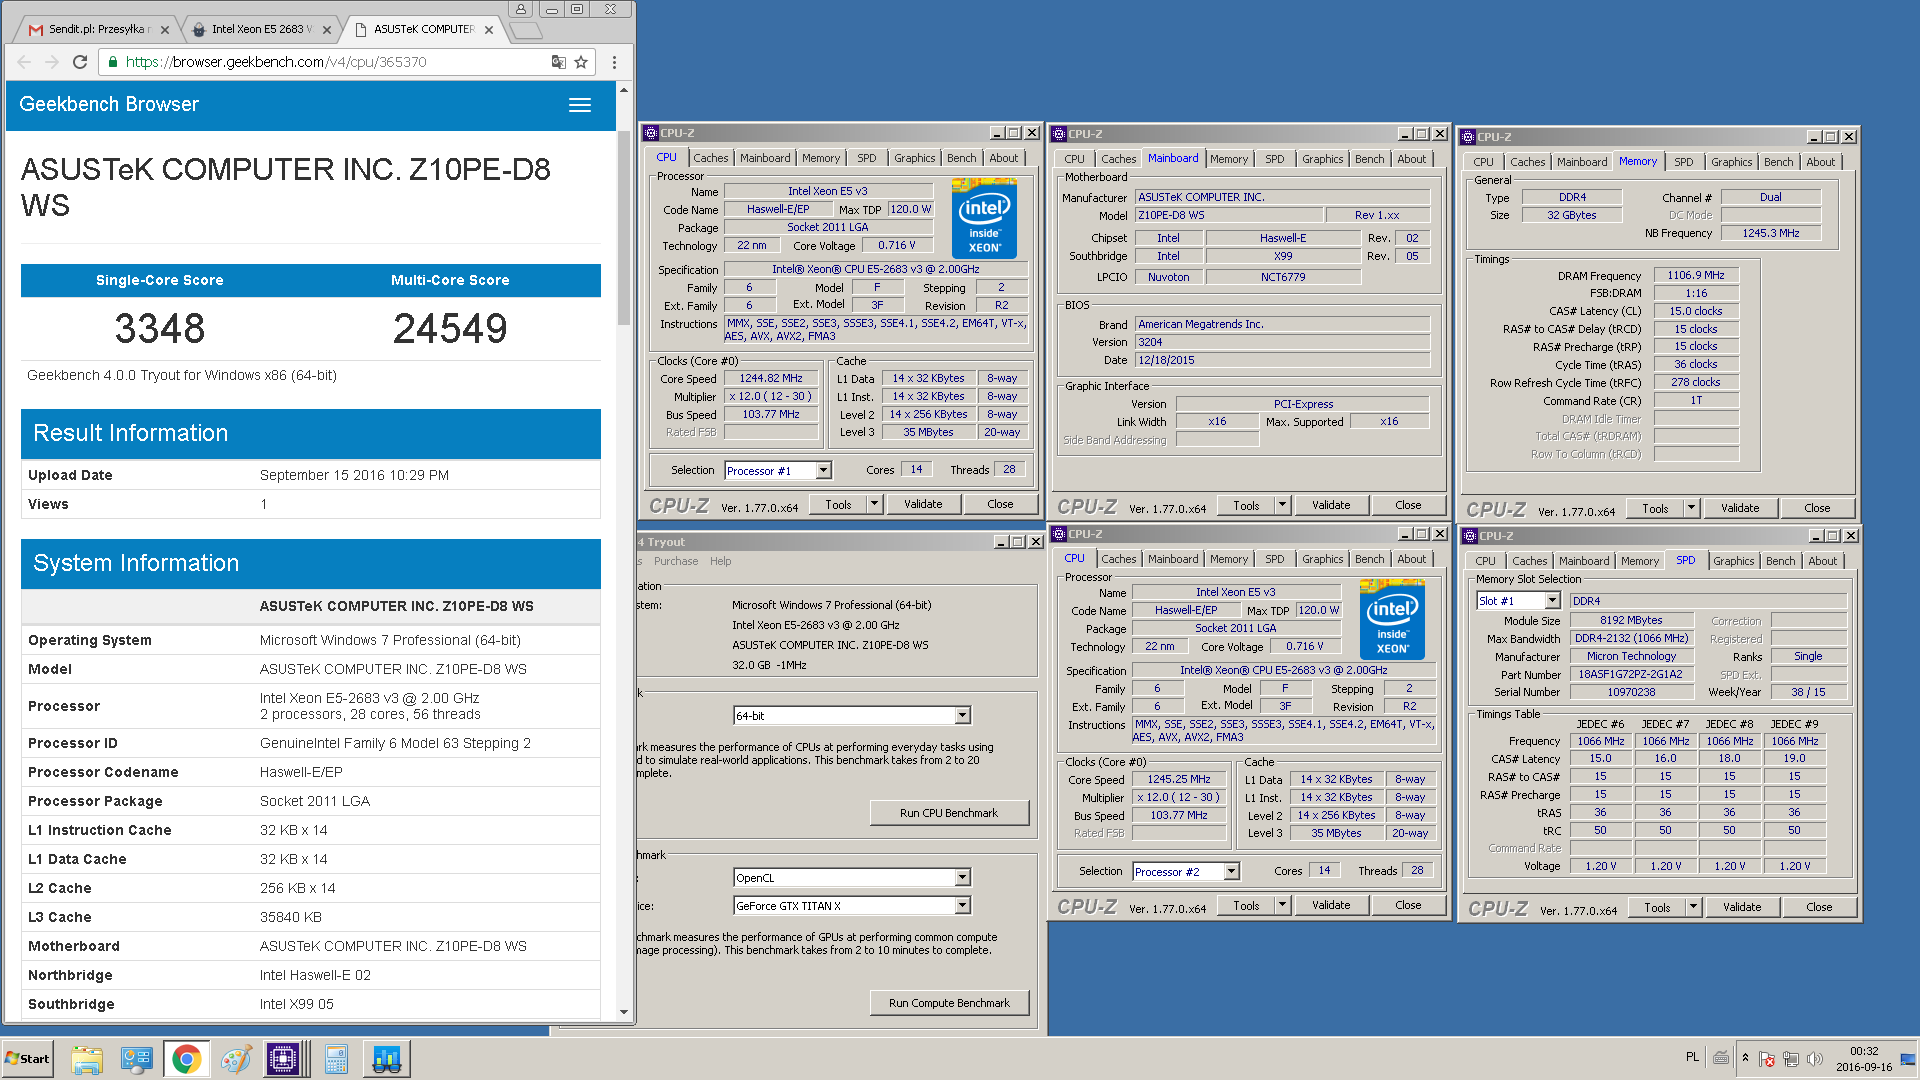Reload the Chrome page
The width and height of the screenshot is (1920, 1080).
click(80, 62)
